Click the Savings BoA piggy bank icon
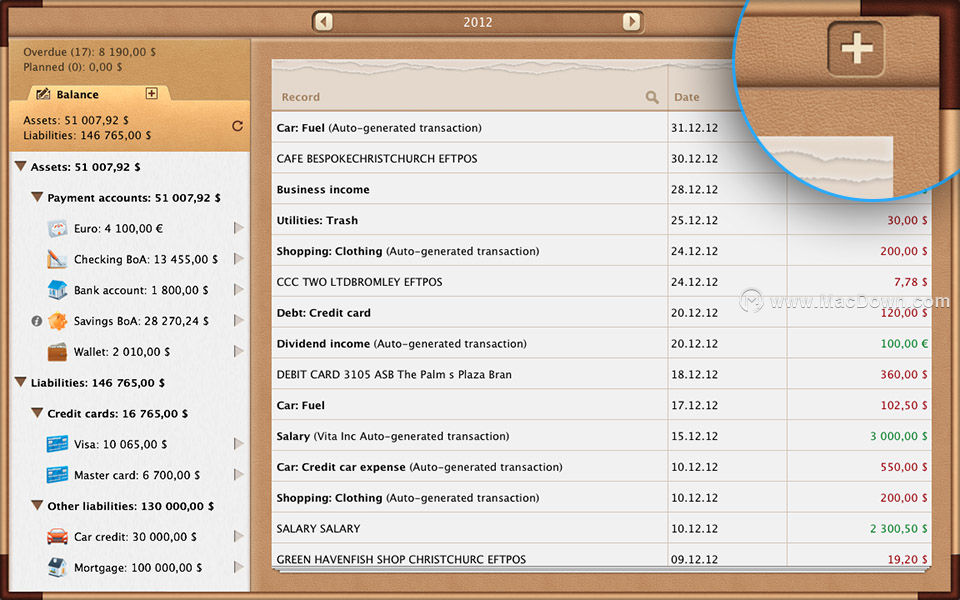 58,321
